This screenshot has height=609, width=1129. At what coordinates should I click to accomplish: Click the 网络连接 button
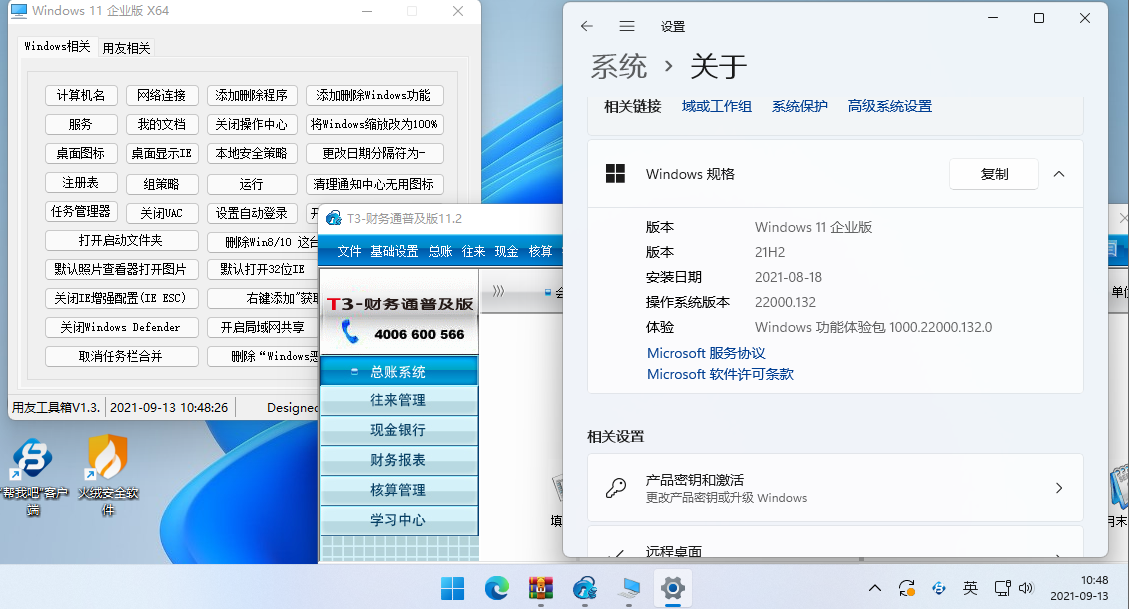coord(161,95)
